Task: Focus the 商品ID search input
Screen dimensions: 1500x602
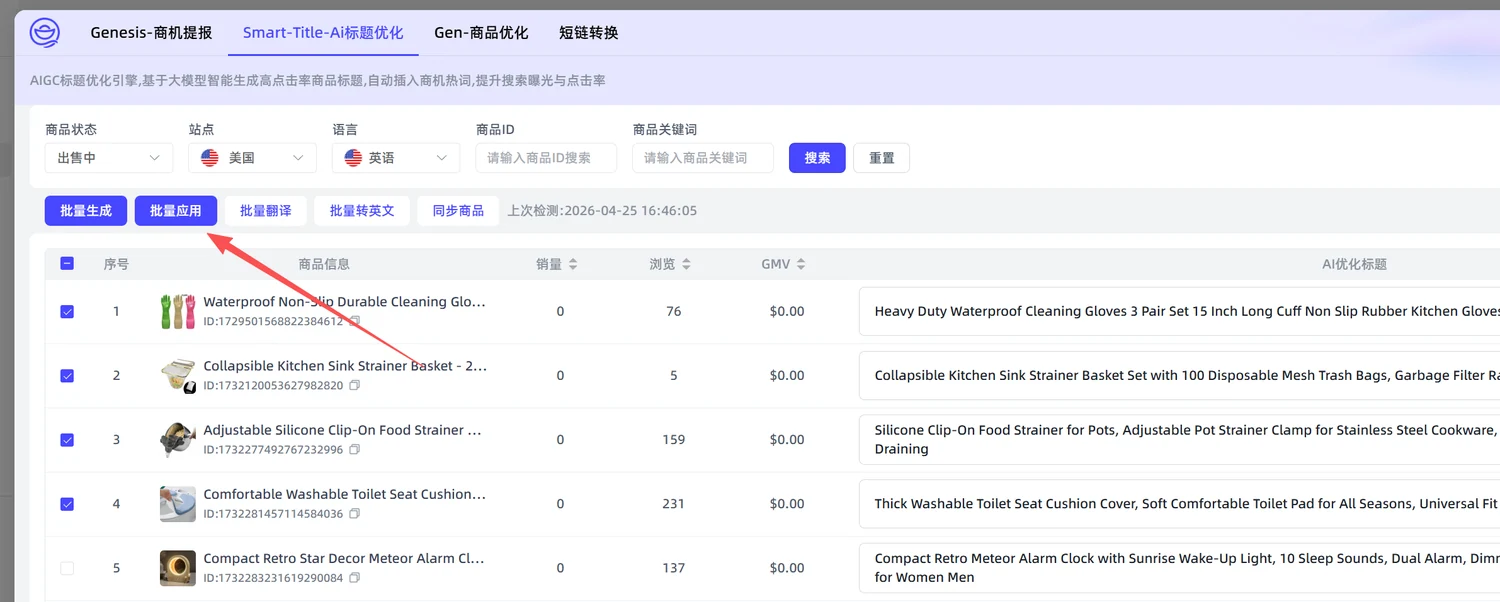Action: pyautogui.click(x=547, y=158)
